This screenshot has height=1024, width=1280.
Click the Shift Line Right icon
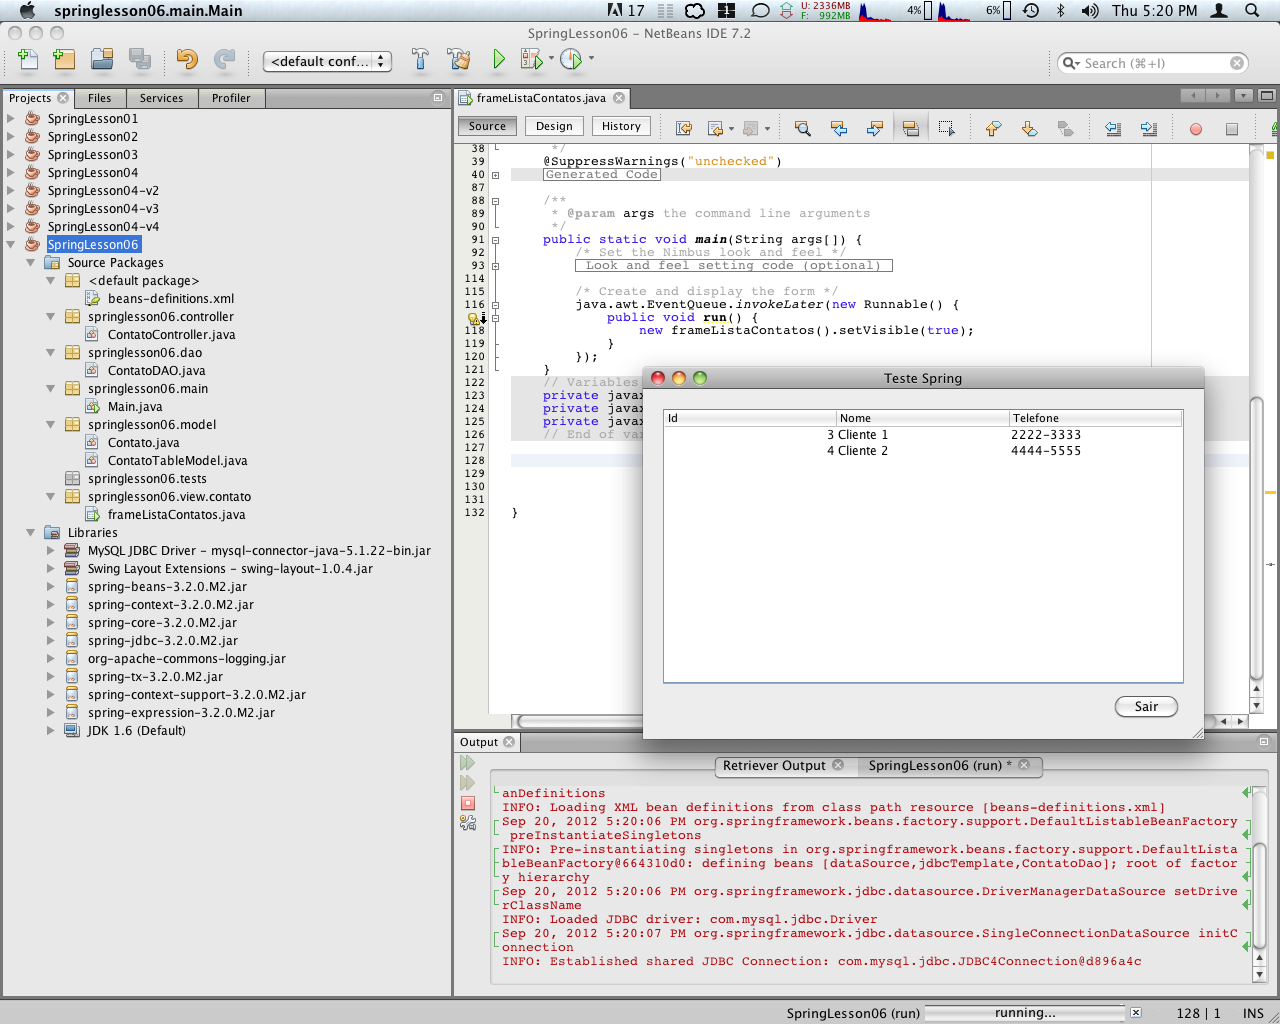[x=1148, y=128]
